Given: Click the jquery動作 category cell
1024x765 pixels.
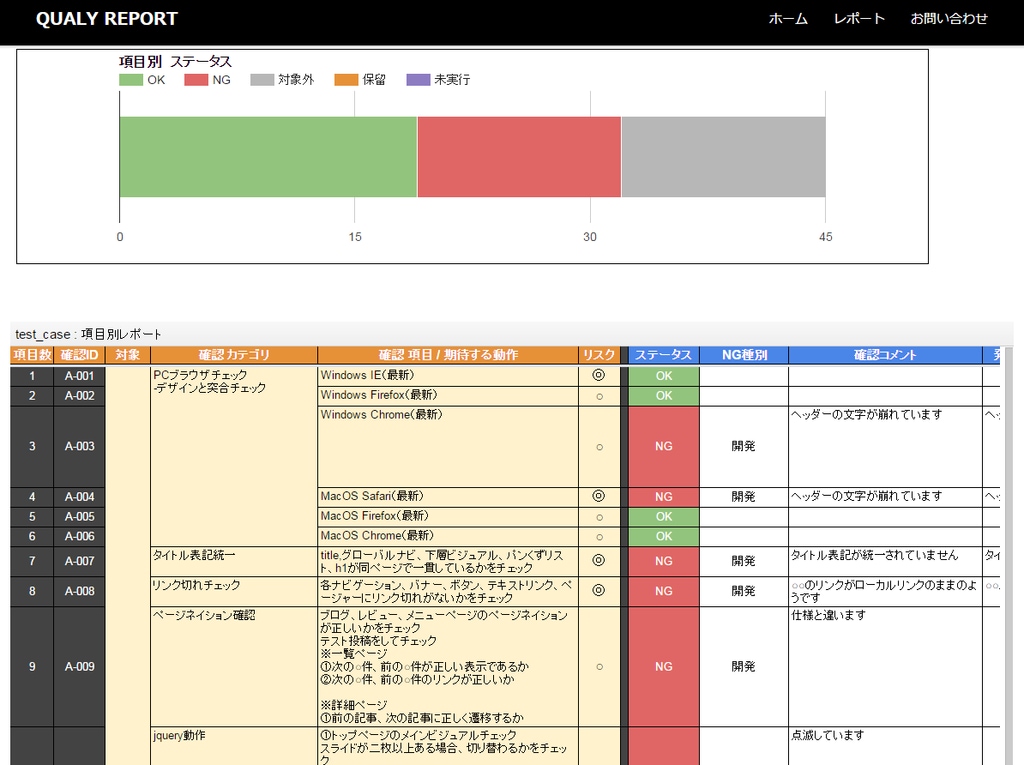Looking at the screenshot, I should click(234, 746).
